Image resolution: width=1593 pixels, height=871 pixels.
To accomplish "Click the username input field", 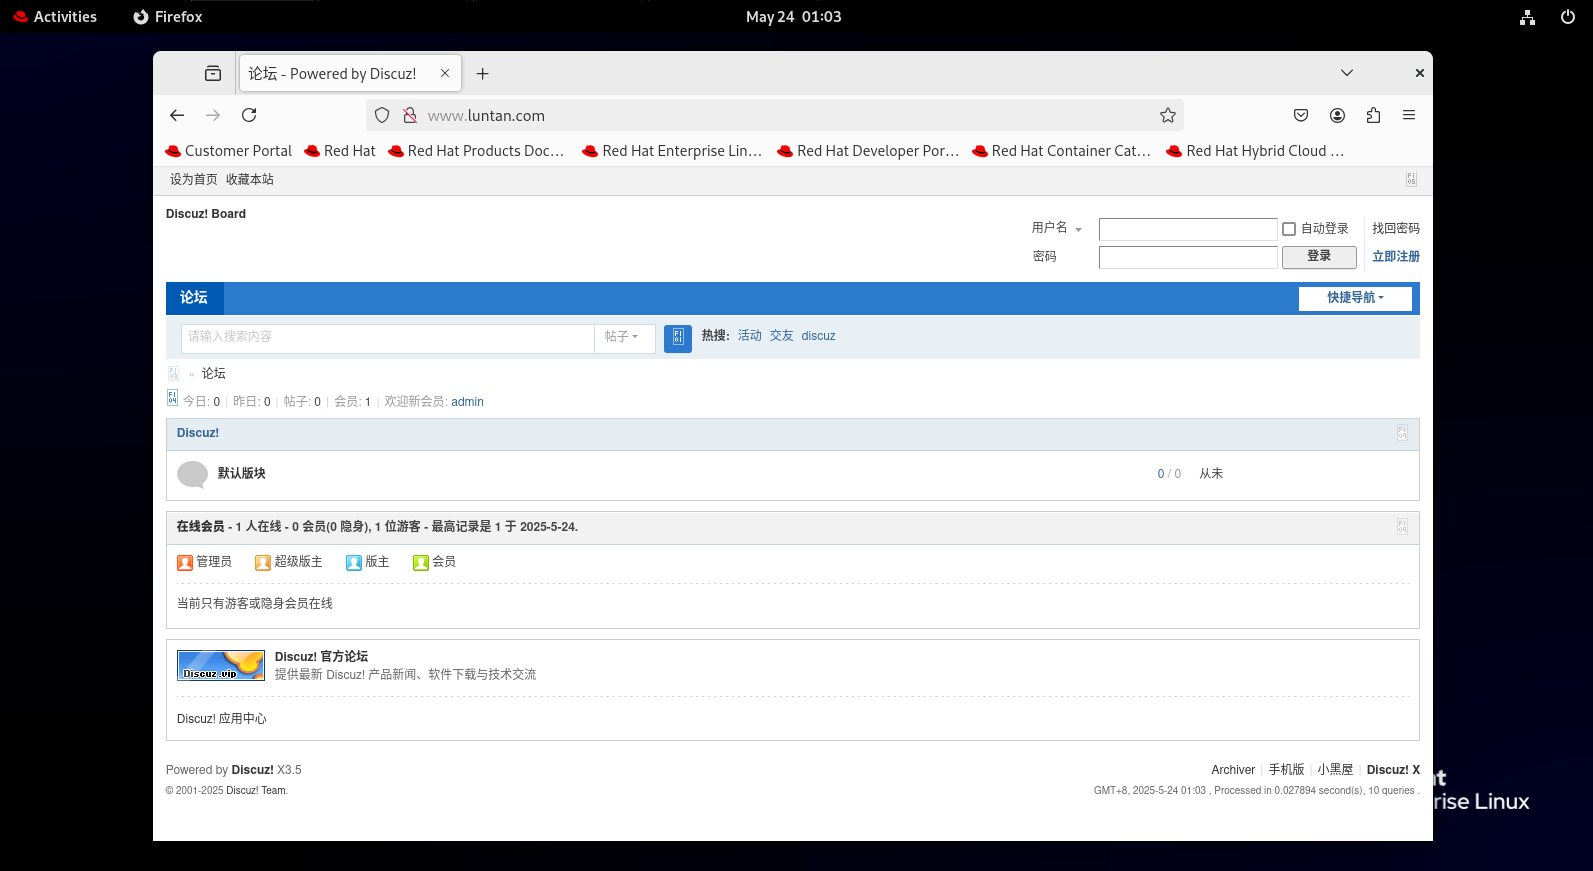I will click(x=1188, y=229).
